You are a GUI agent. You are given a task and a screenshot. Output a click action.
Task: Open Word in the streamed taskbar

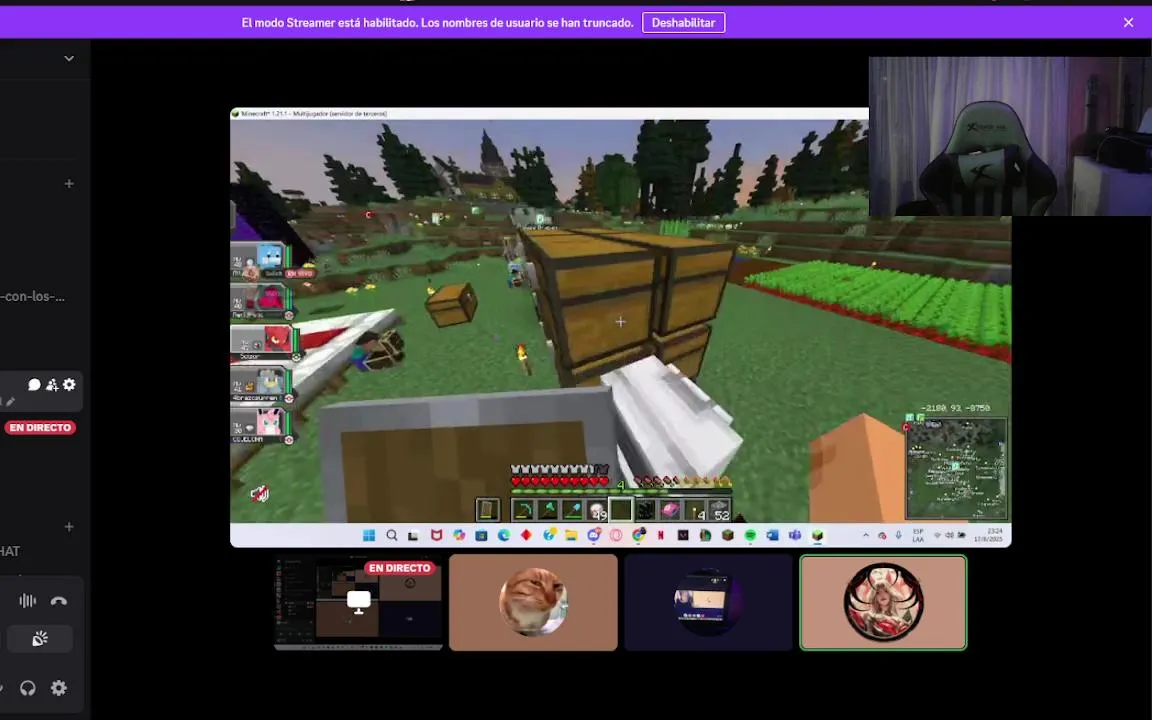[x=772, y=536]
